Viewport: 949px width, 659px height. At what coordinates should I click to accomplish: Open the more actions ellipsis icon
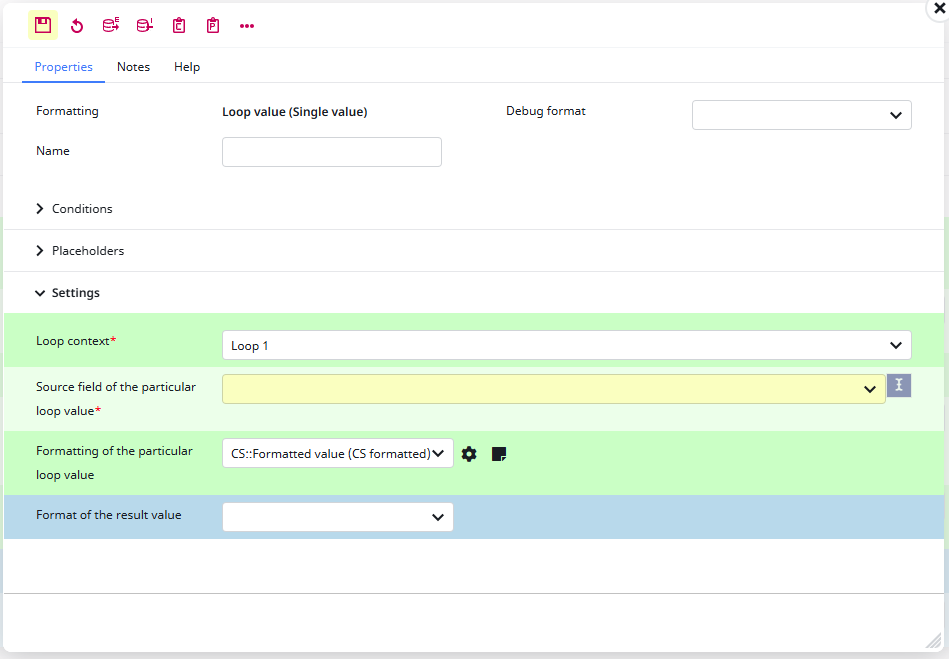click(x=246, y=25)
